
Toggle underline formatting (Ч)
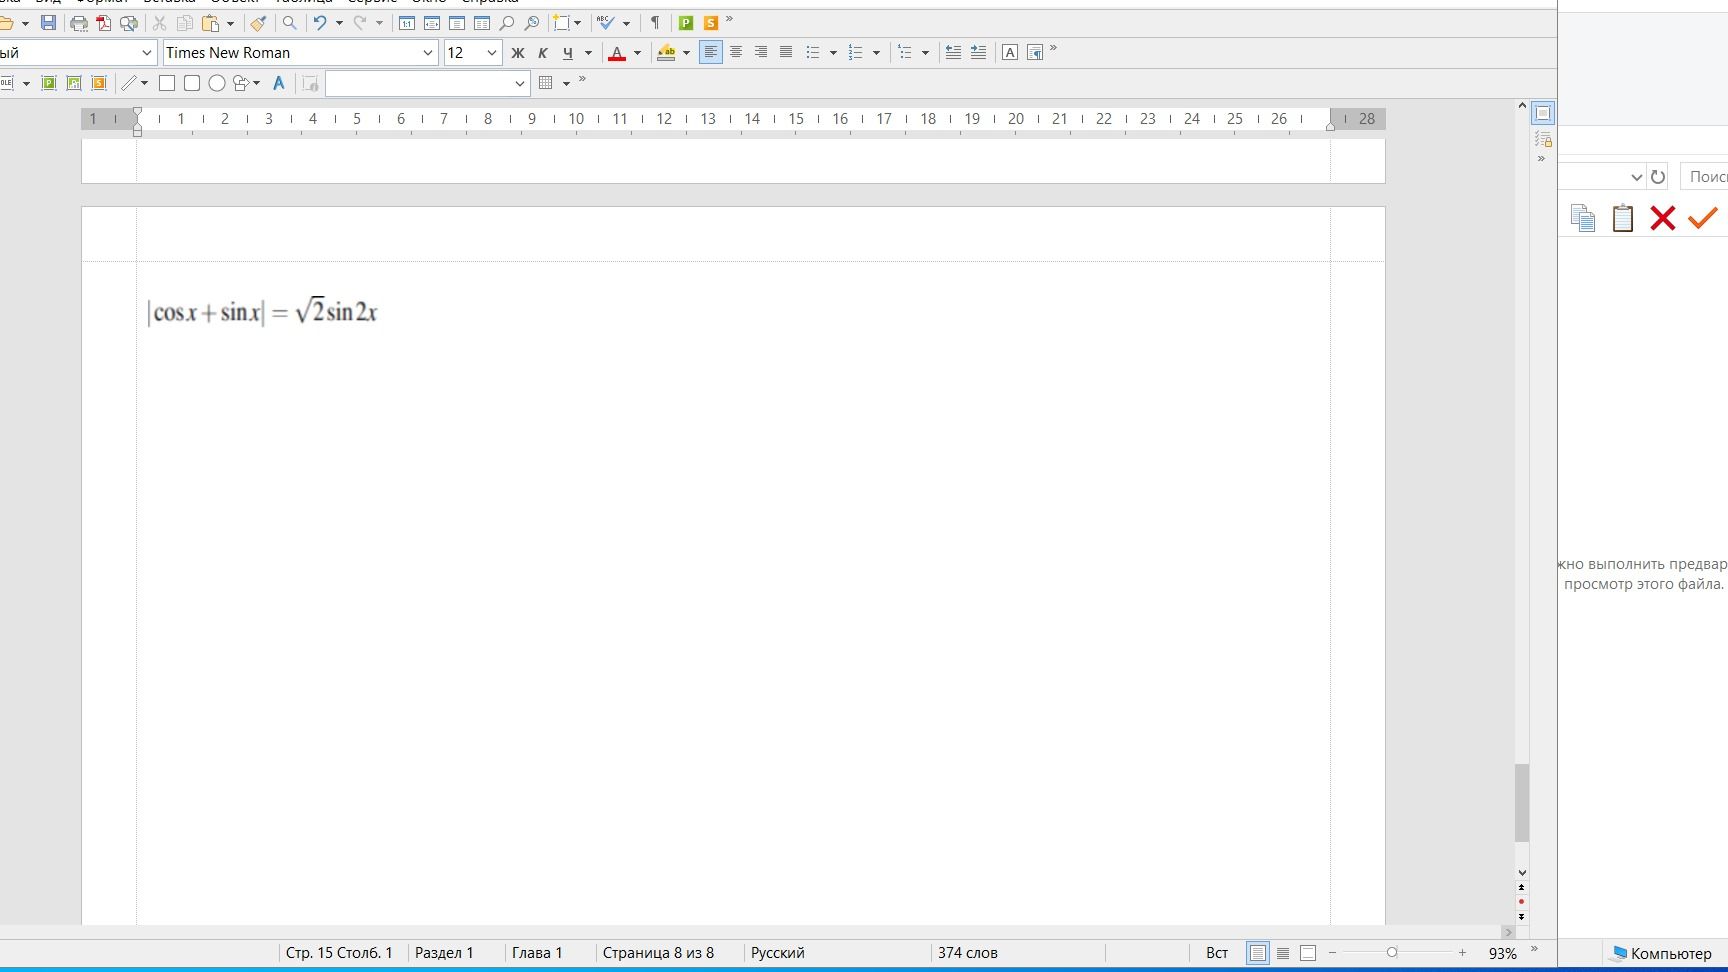568,53
